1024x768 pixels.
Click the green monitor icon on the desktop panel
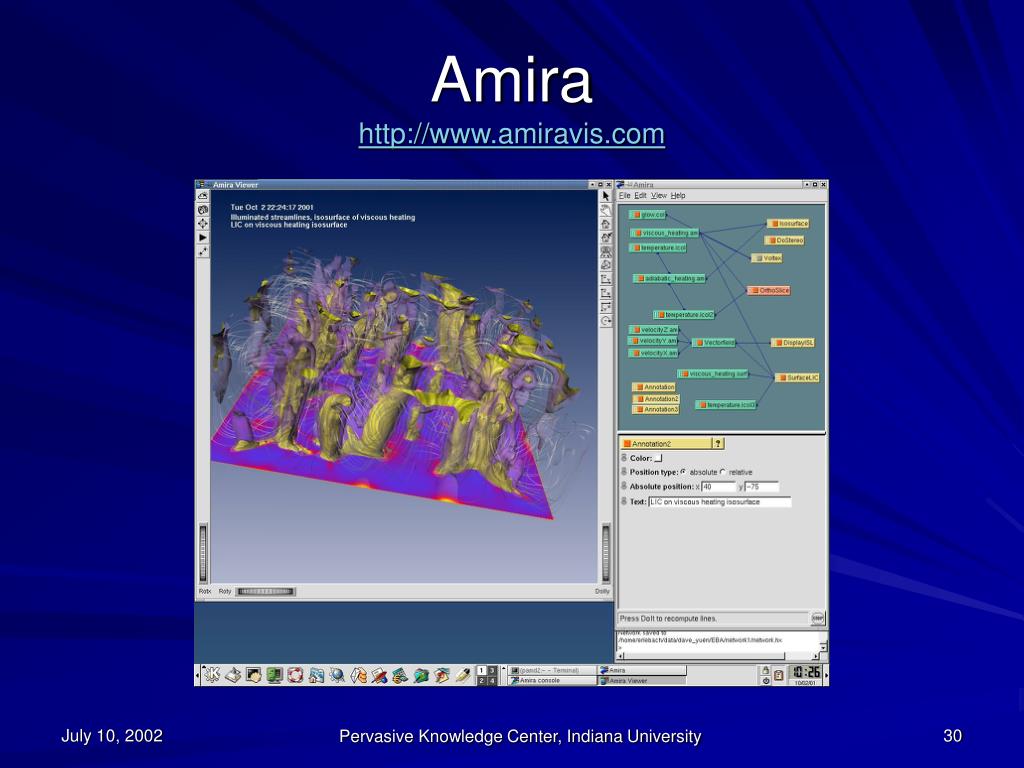(274, 675)
